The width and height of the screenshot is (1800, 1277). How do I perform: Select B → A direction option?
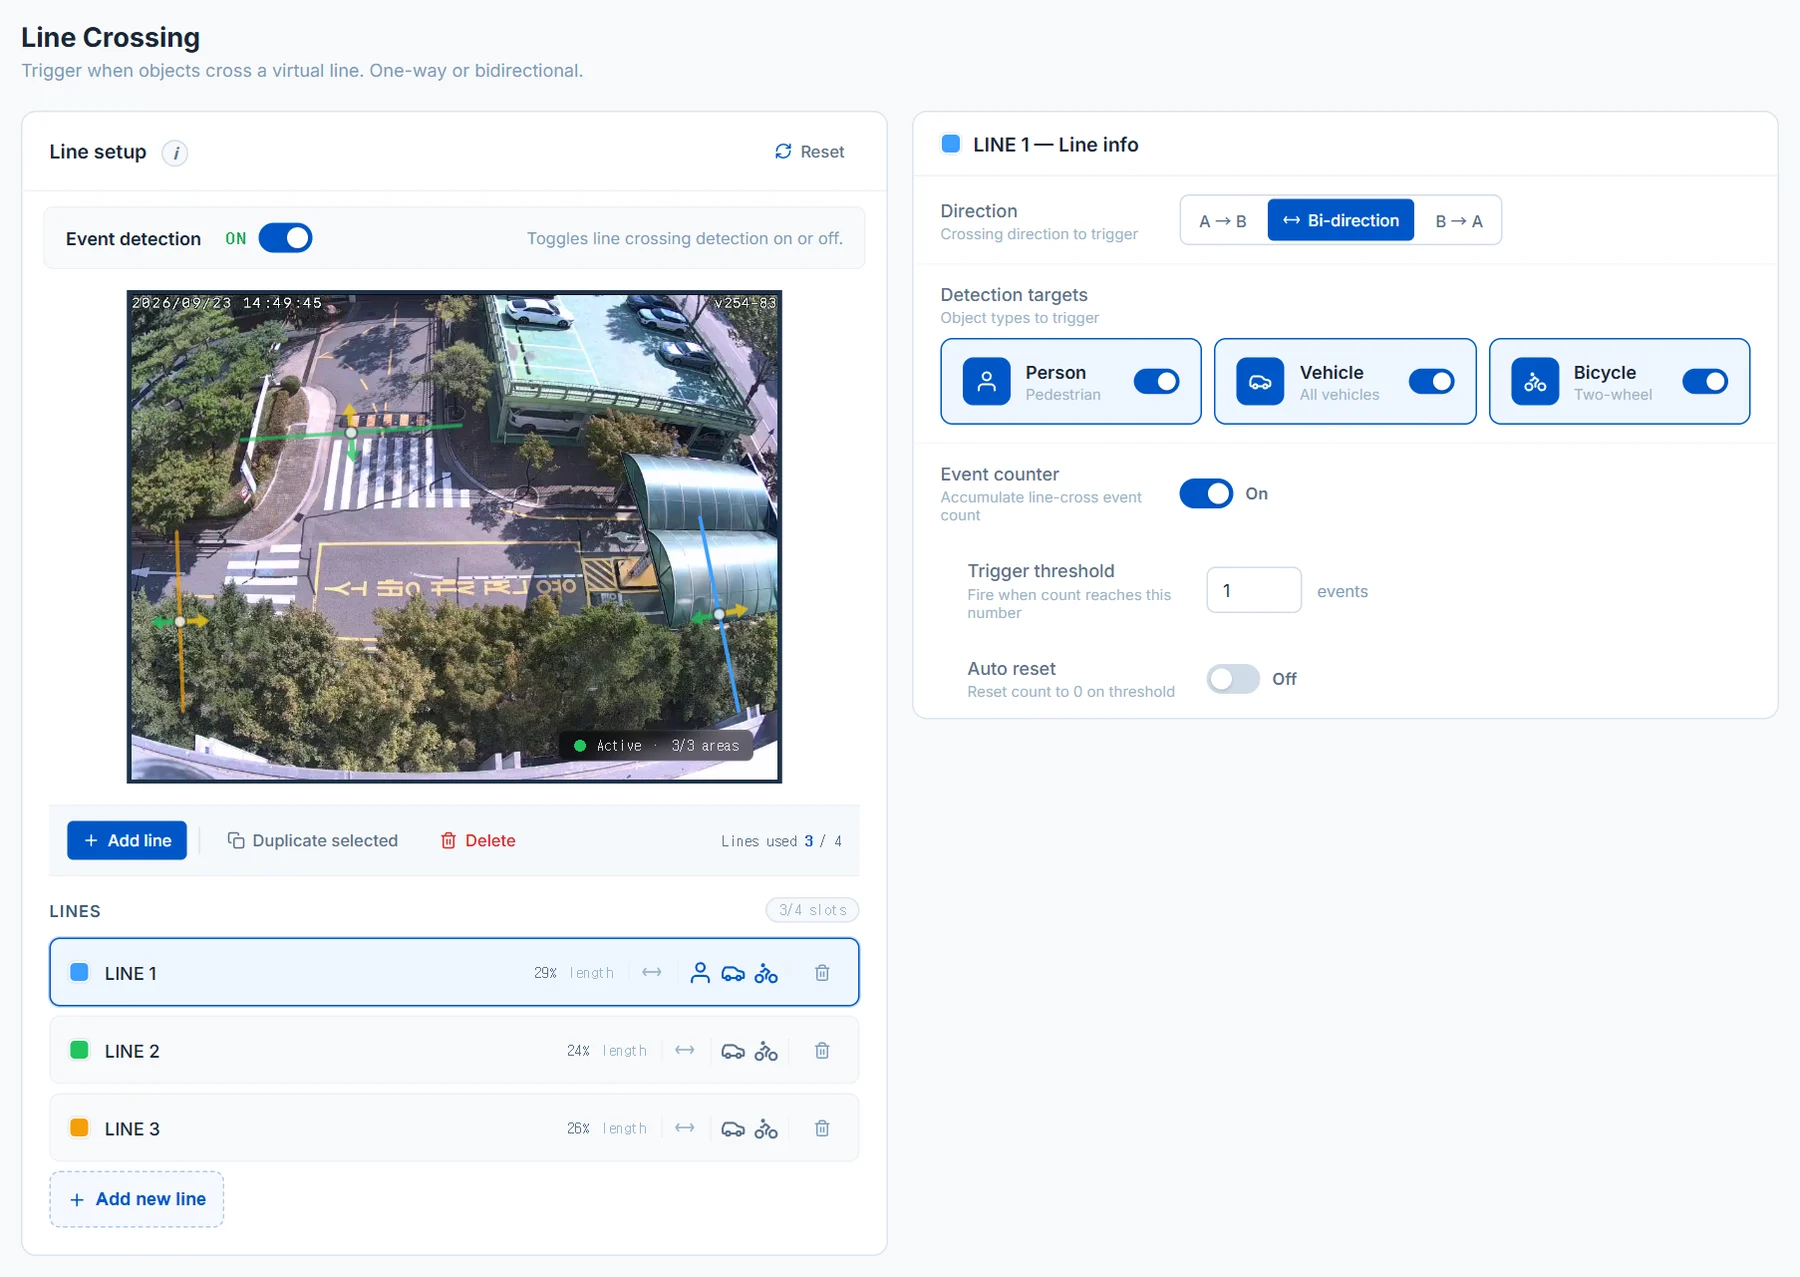click(1458, 220)
